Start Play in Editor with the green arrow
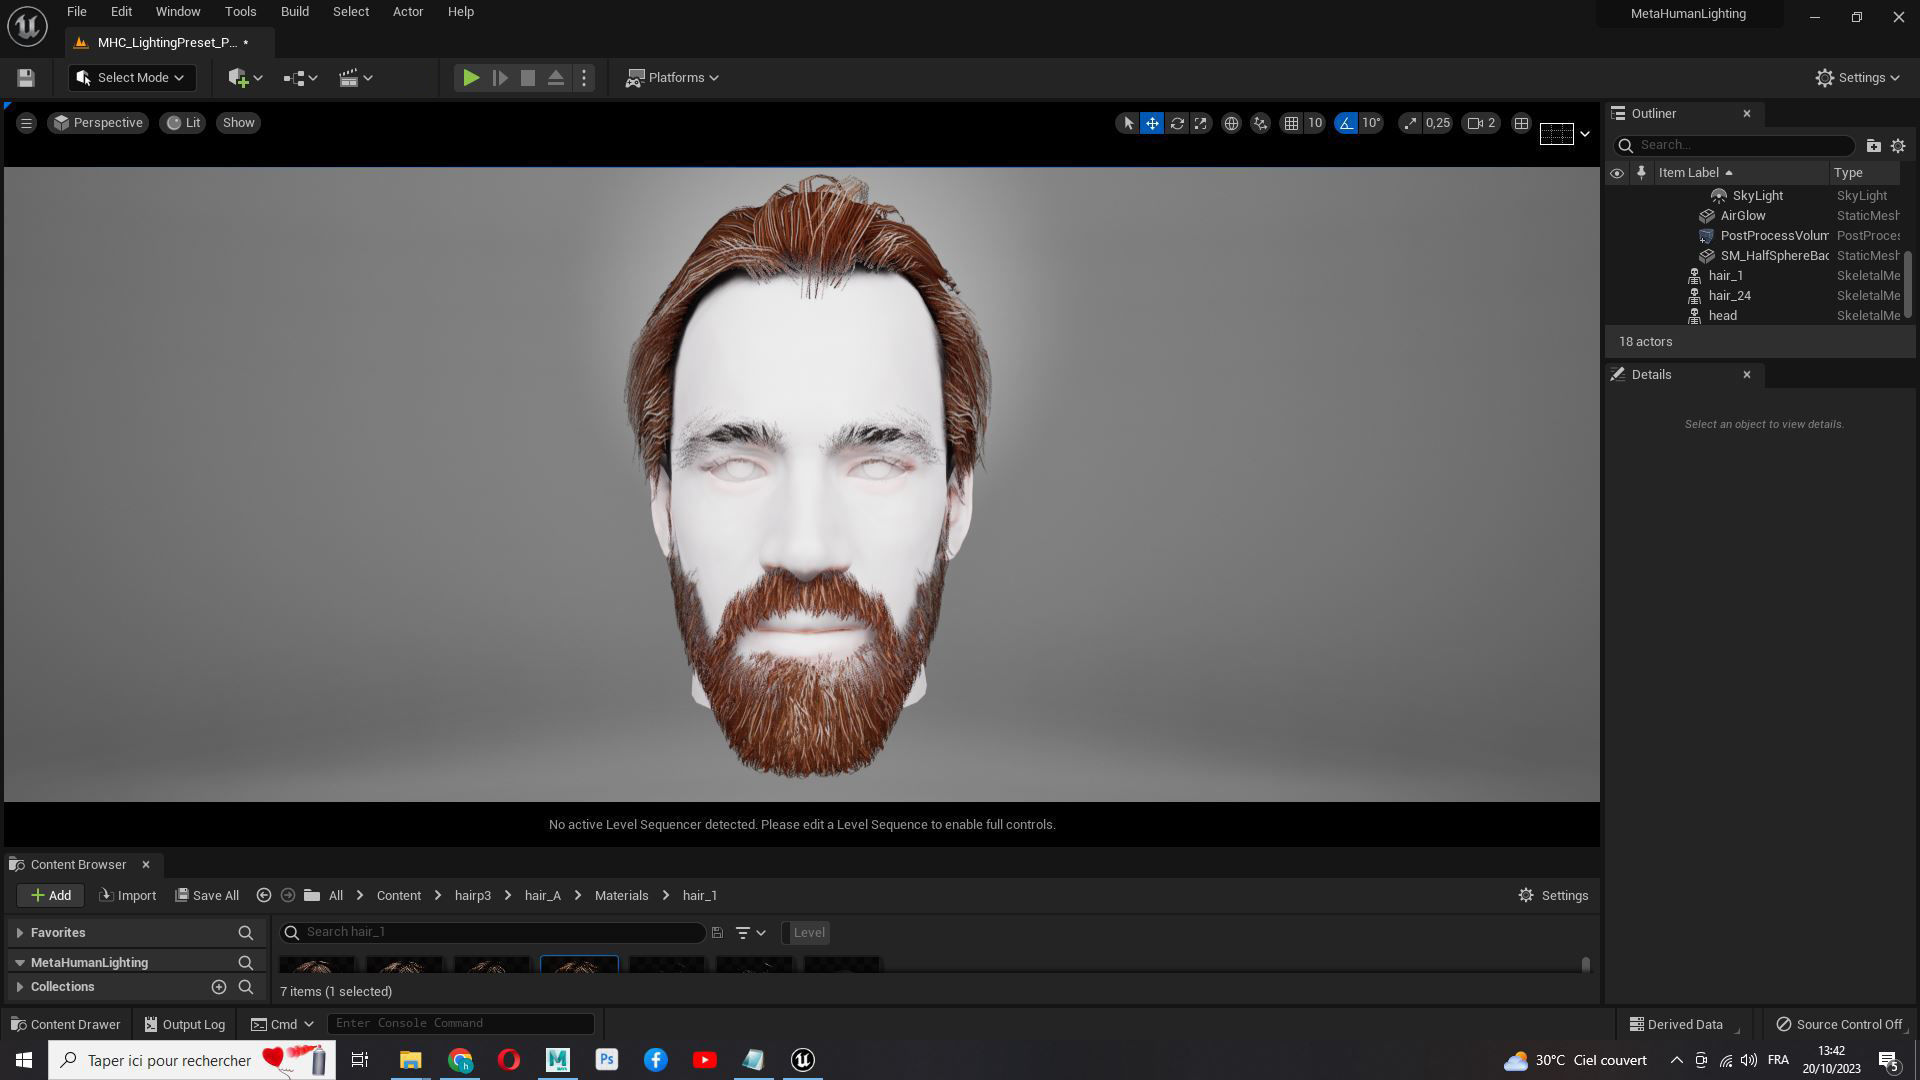The width and height of the screenshot is (1920, 1080). (471, 78)
